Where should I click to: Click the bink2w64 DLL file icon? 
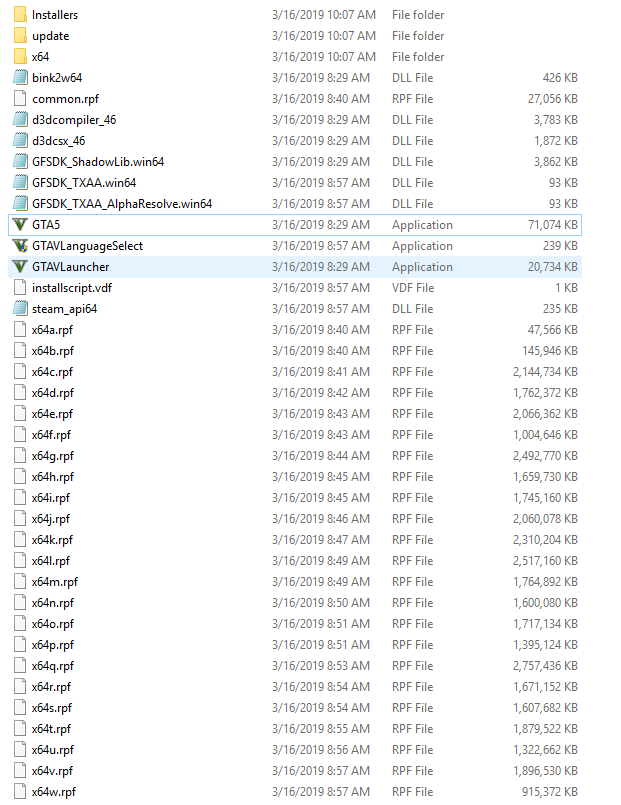click(x=20, y=78)
